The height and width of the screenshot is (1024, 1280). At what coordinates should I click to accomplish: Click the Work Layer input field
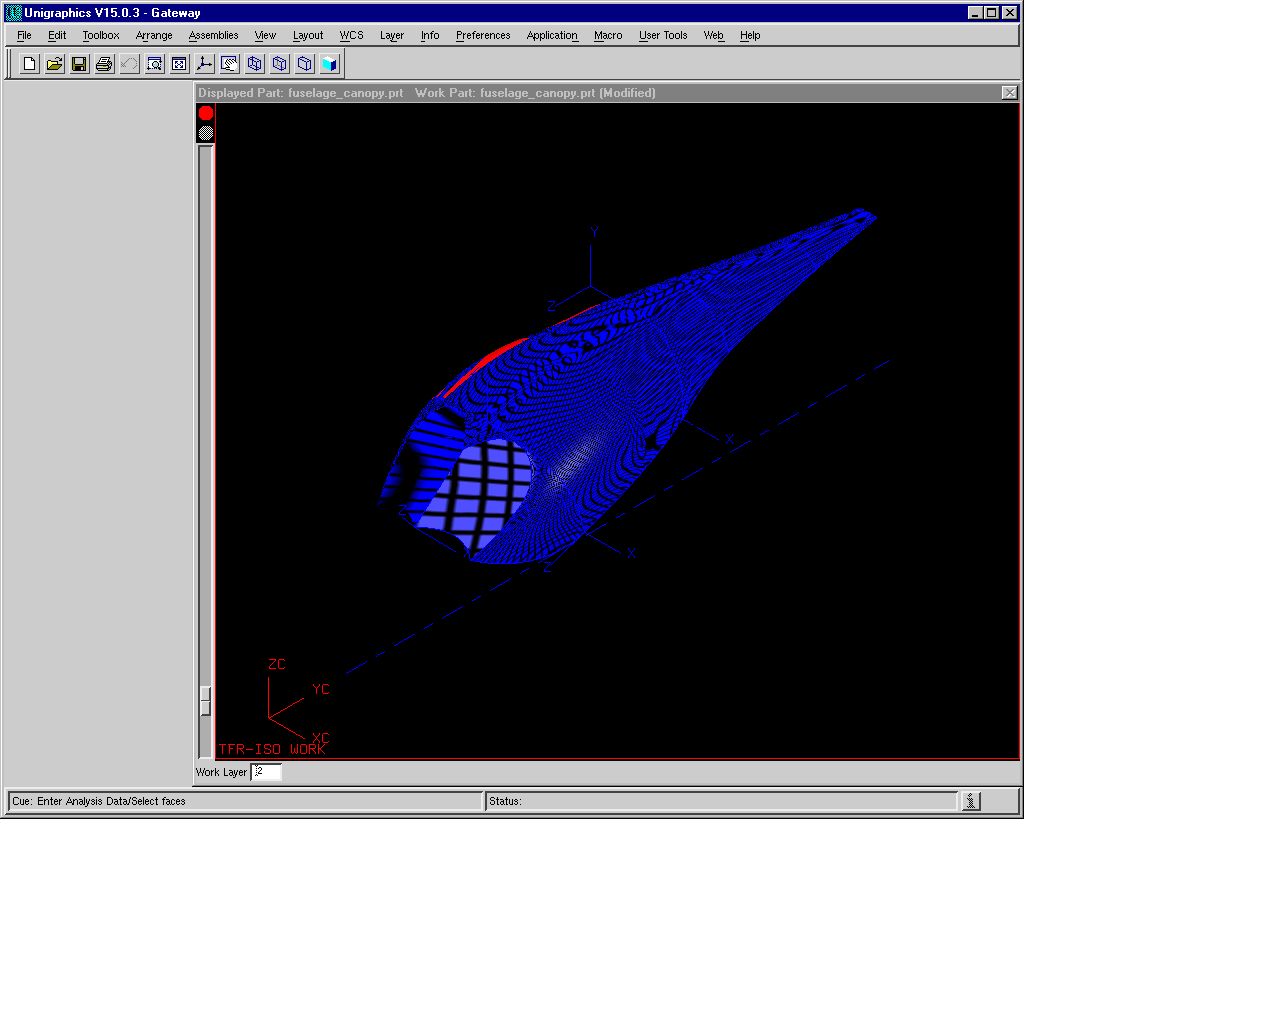(266, 772)
